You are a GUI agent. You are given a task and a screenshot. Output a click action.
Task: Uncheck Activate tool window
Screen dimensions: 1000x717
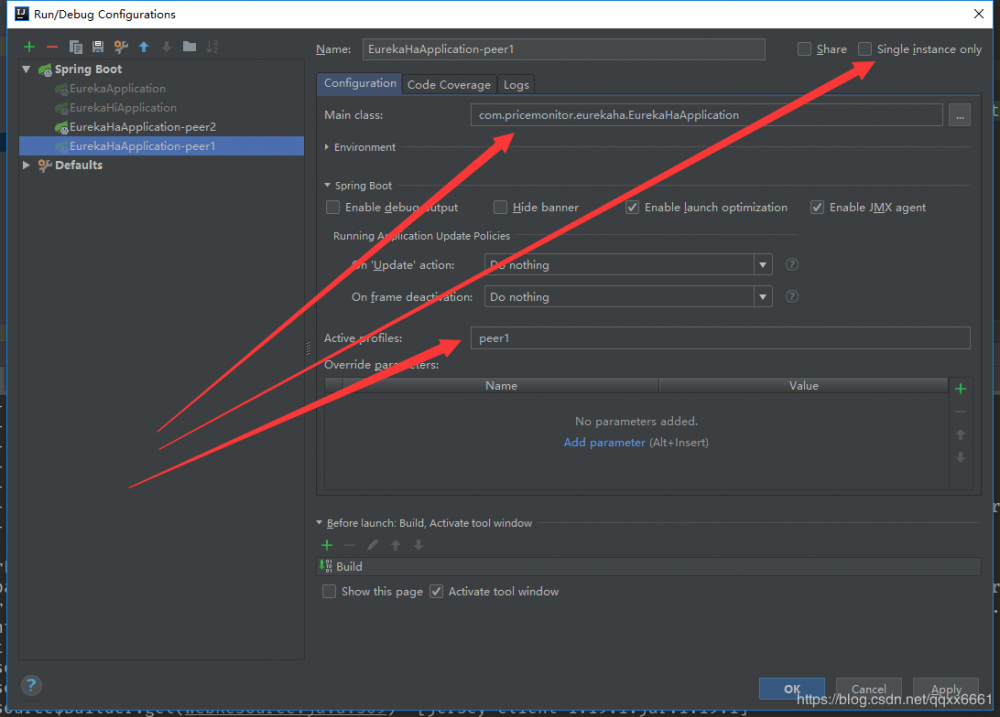click(x=436, y=591)
